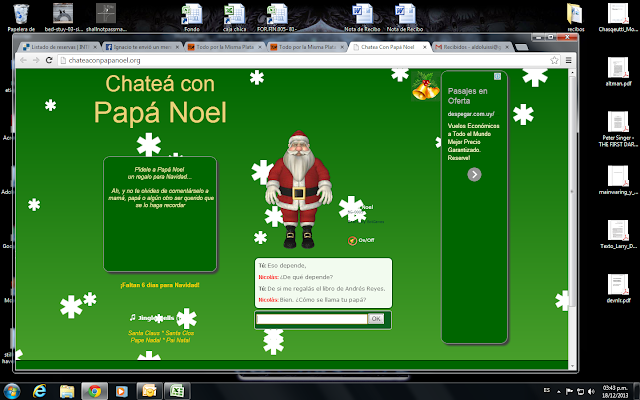Open the Outlook taskbar icon
Viewport: 640px width, 400px height.
(149, 391)
